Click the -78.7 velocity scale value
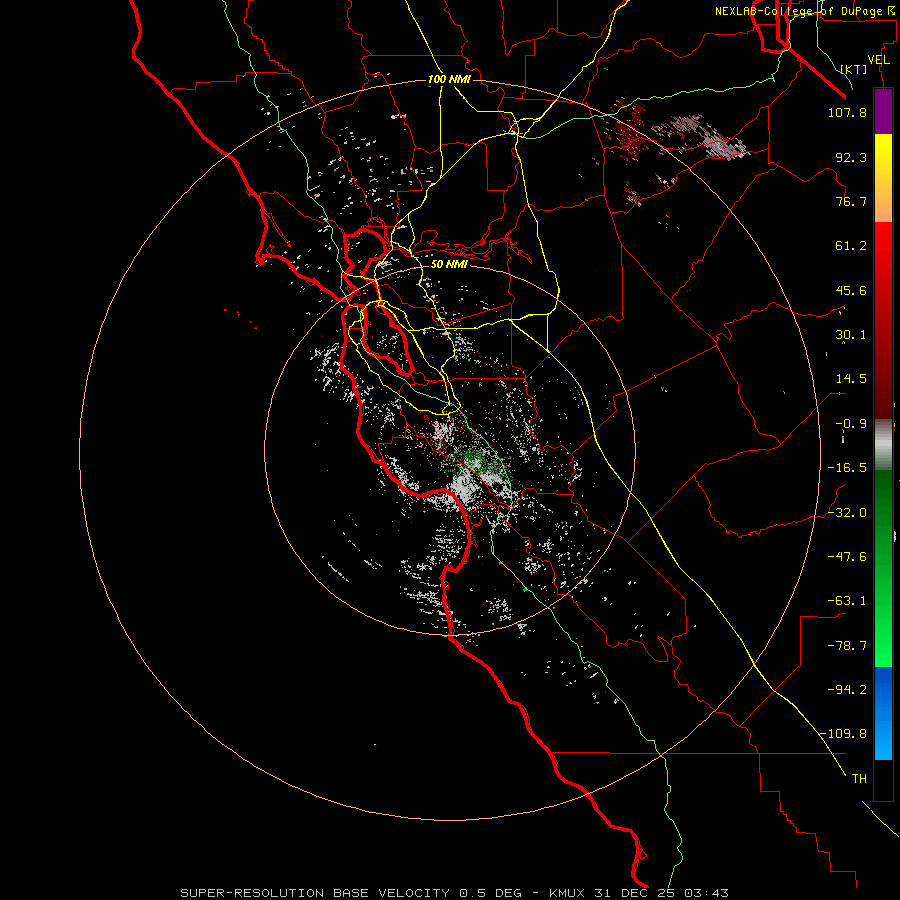 tap(847, 646)
